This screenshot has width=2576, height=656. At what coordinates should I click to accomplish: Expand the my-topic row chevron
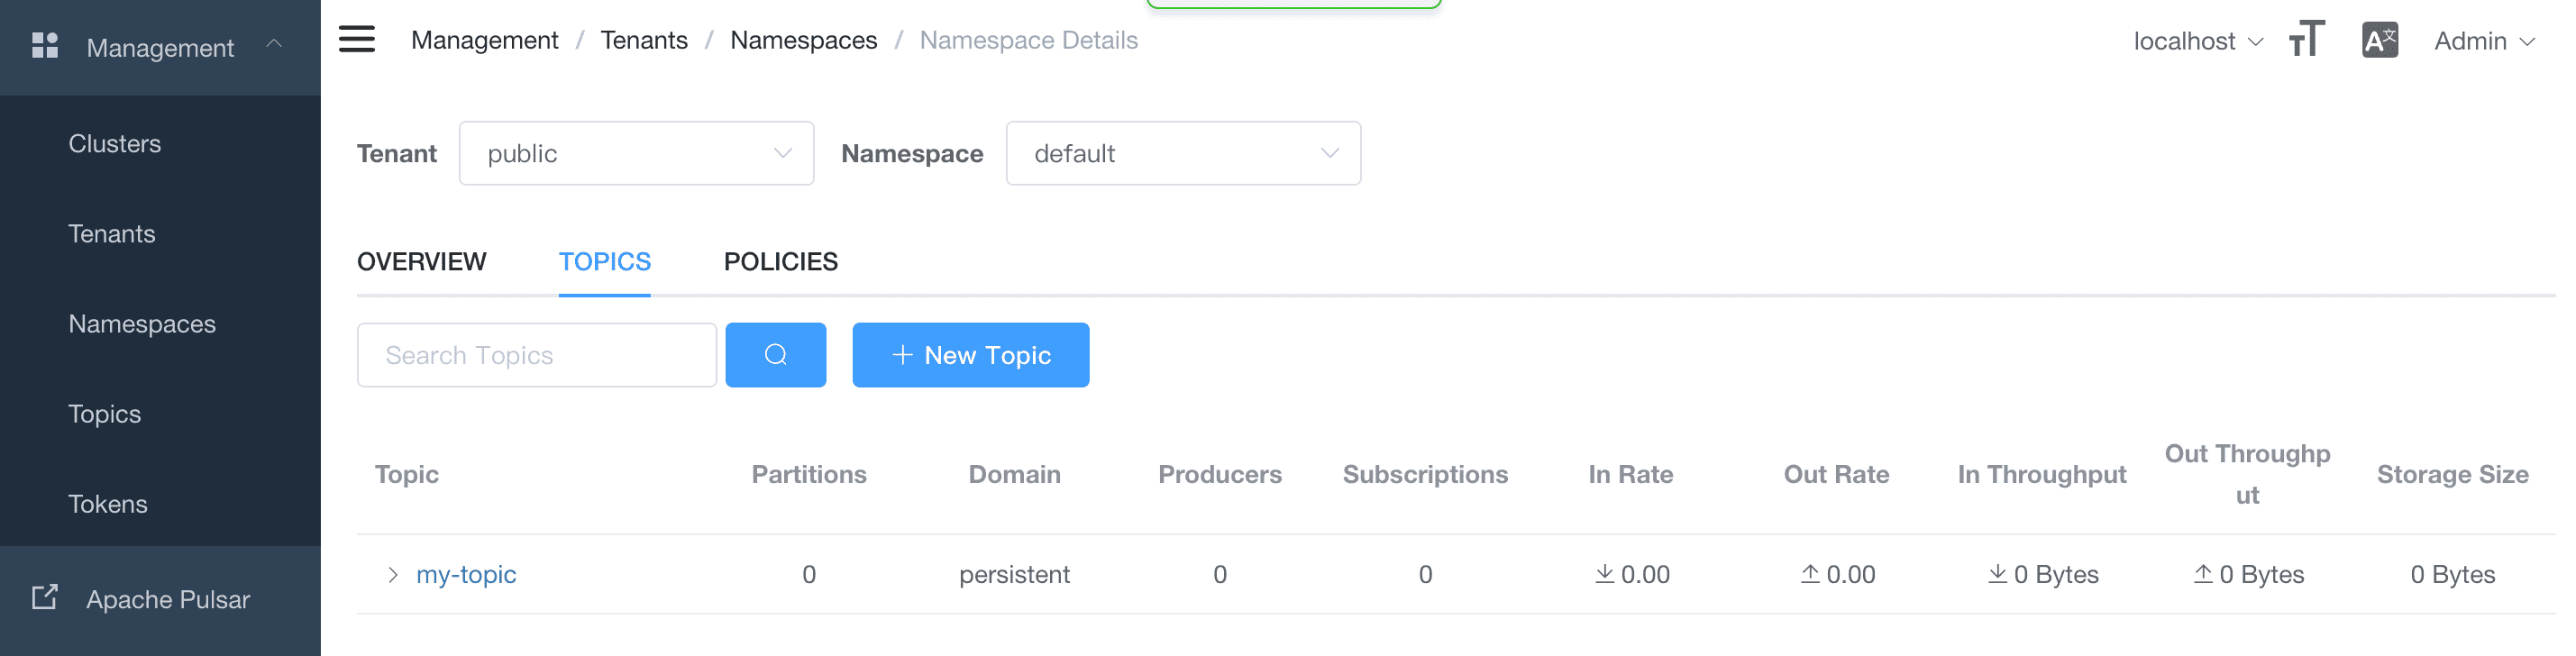point(393,575)
